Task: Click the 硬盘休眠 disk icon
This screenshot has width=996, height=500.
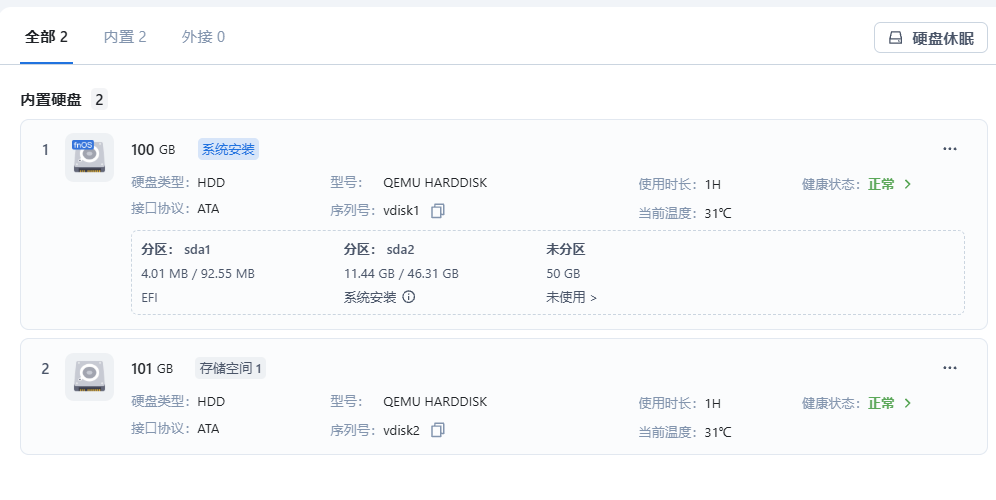Action: pyautogui.click(x=895, y=38)
